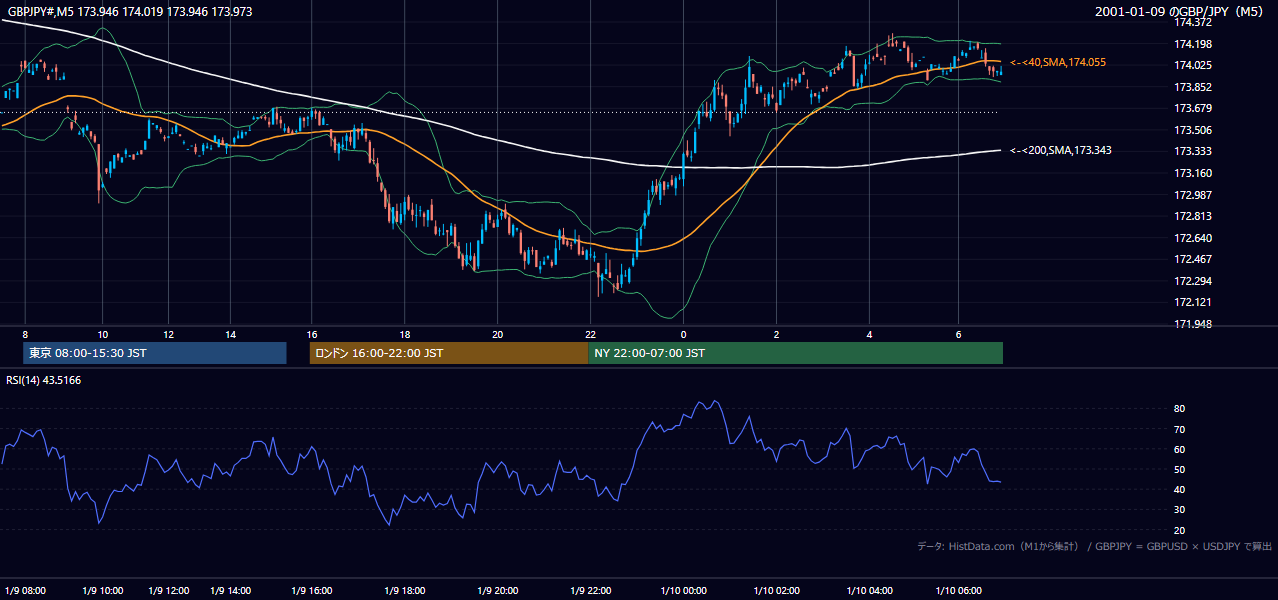The height and width of the screenshot is (600, 1278).
Task: Click the RSI(14) 43.5166 indicator label
Action: 44,380
